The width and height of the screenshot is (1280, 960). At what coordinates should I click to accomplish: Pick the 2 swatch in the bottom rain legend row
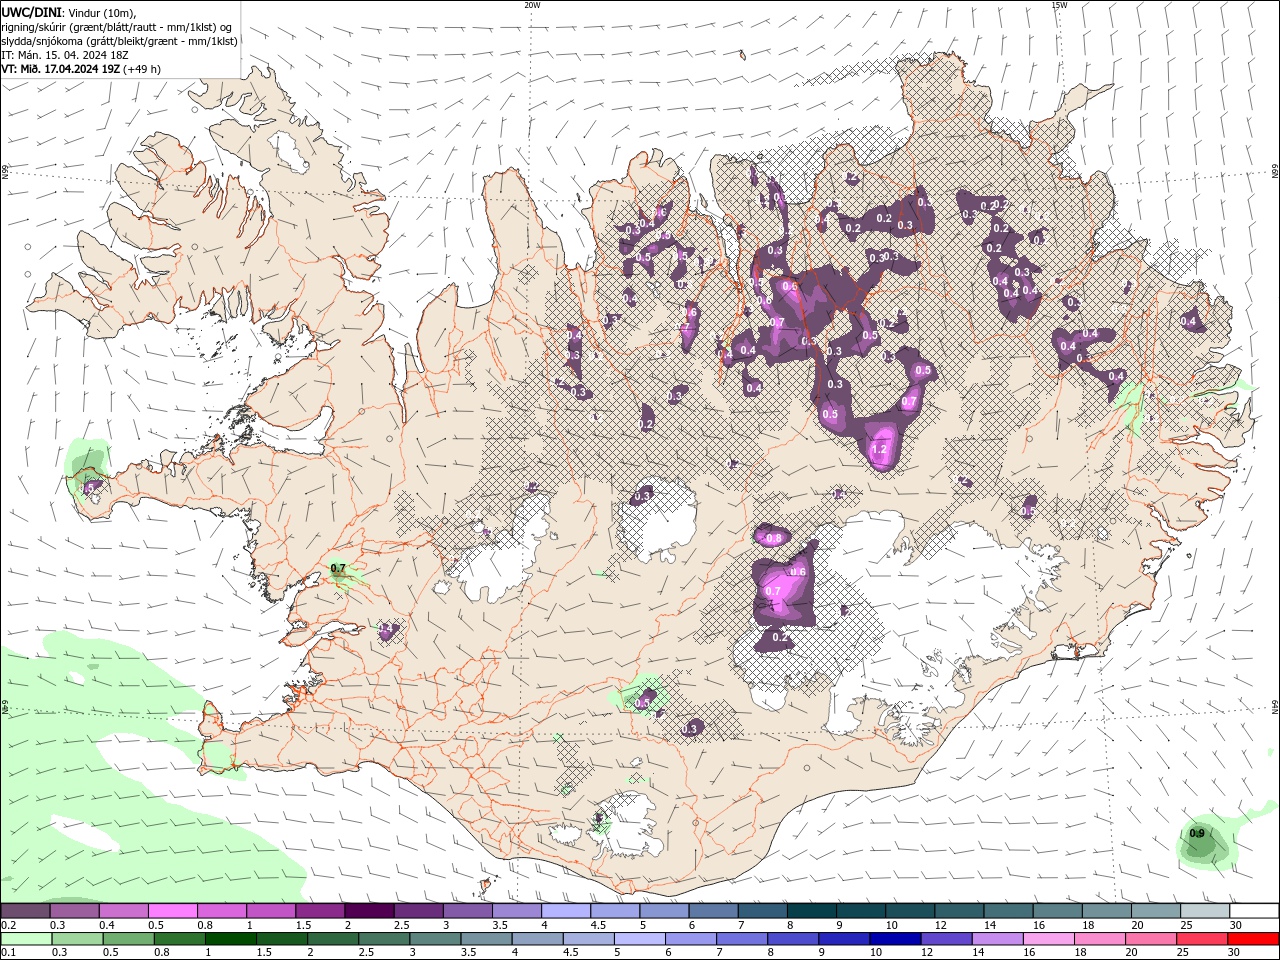[x=333, y=939]
